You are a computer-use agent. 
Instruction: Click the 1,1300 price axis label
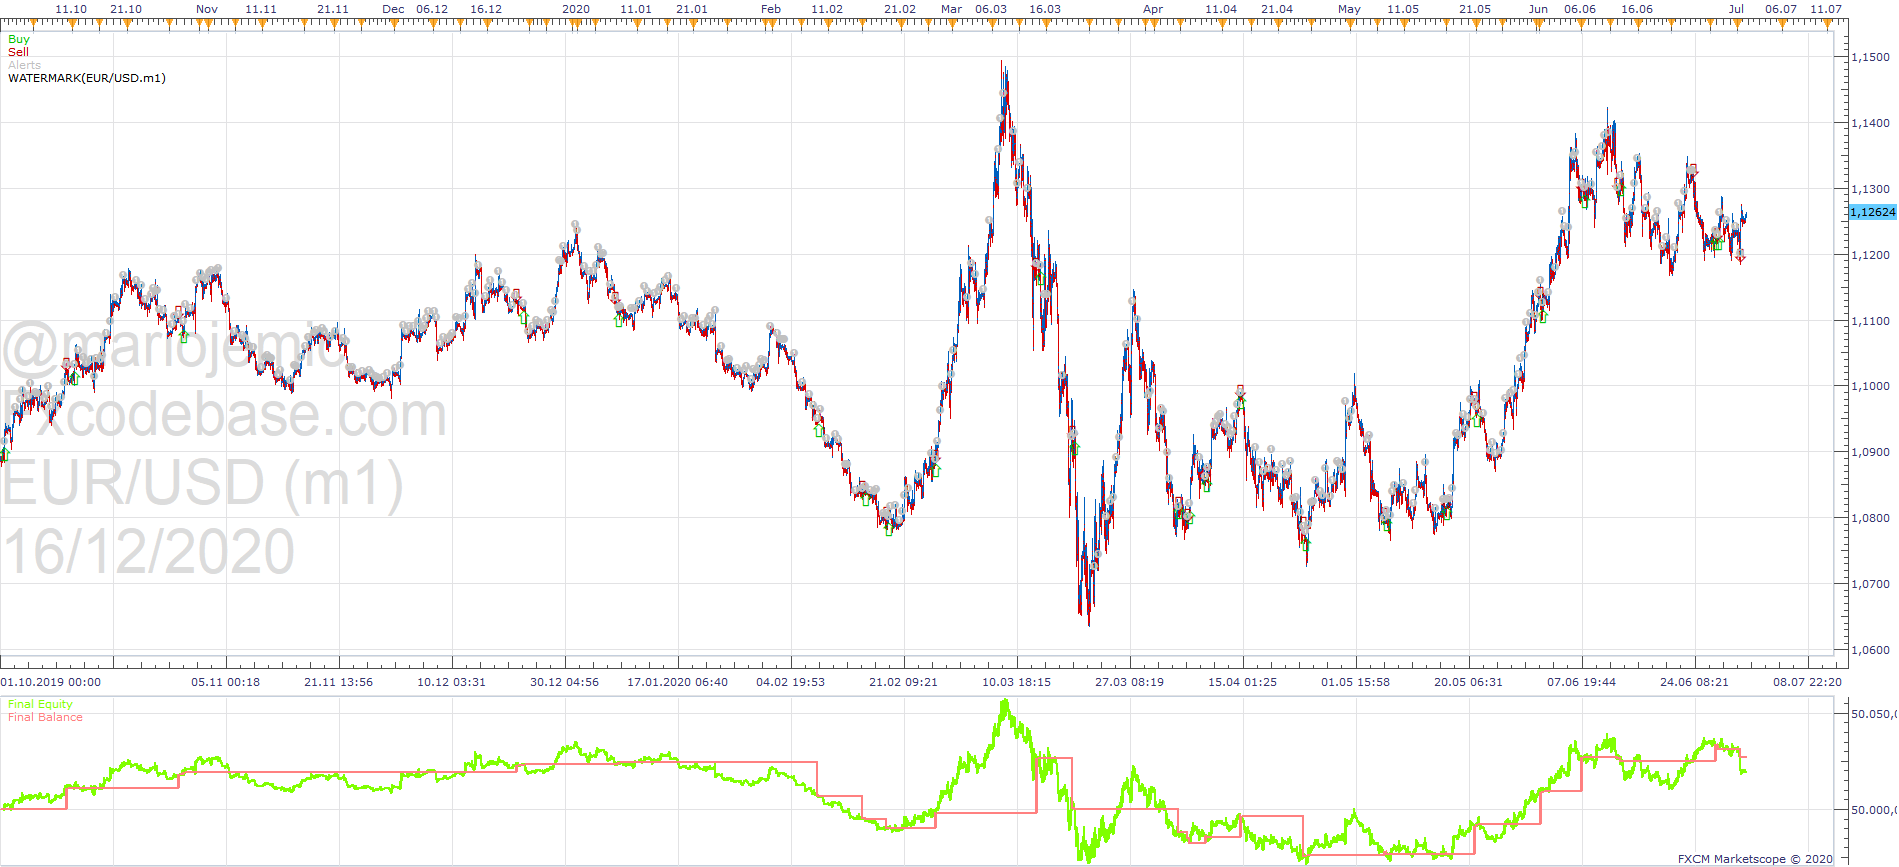1870,189
